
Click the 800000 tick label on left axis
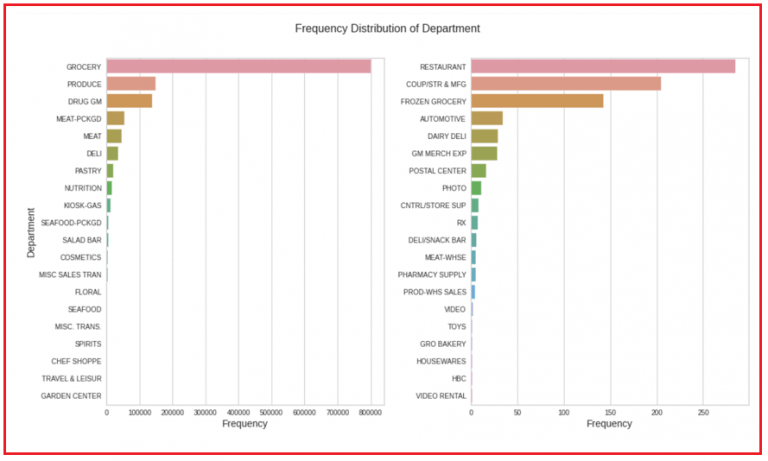(x=370, y=411)
